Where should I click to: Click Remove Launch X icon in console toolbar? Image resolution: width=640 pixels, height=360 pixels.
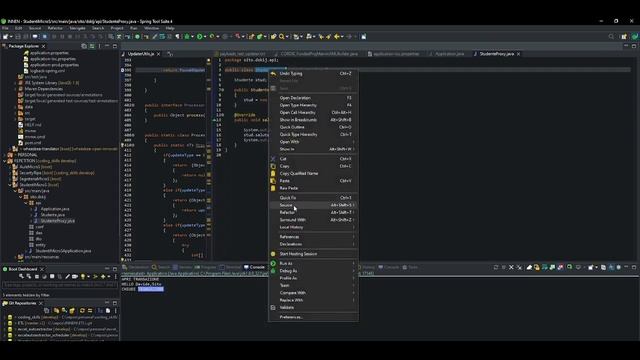pyautogui.click(x=511, y=267)
